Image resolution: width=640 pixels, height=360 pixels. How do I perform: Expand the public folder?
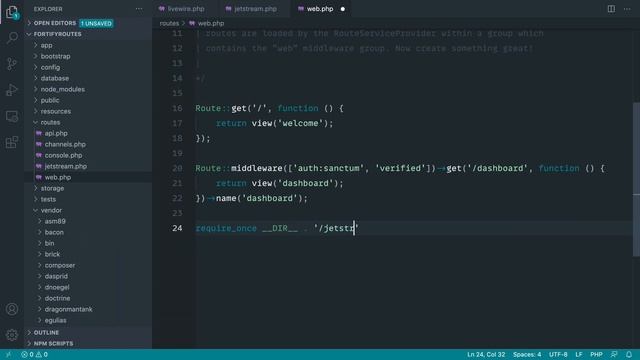click(50, 100)
